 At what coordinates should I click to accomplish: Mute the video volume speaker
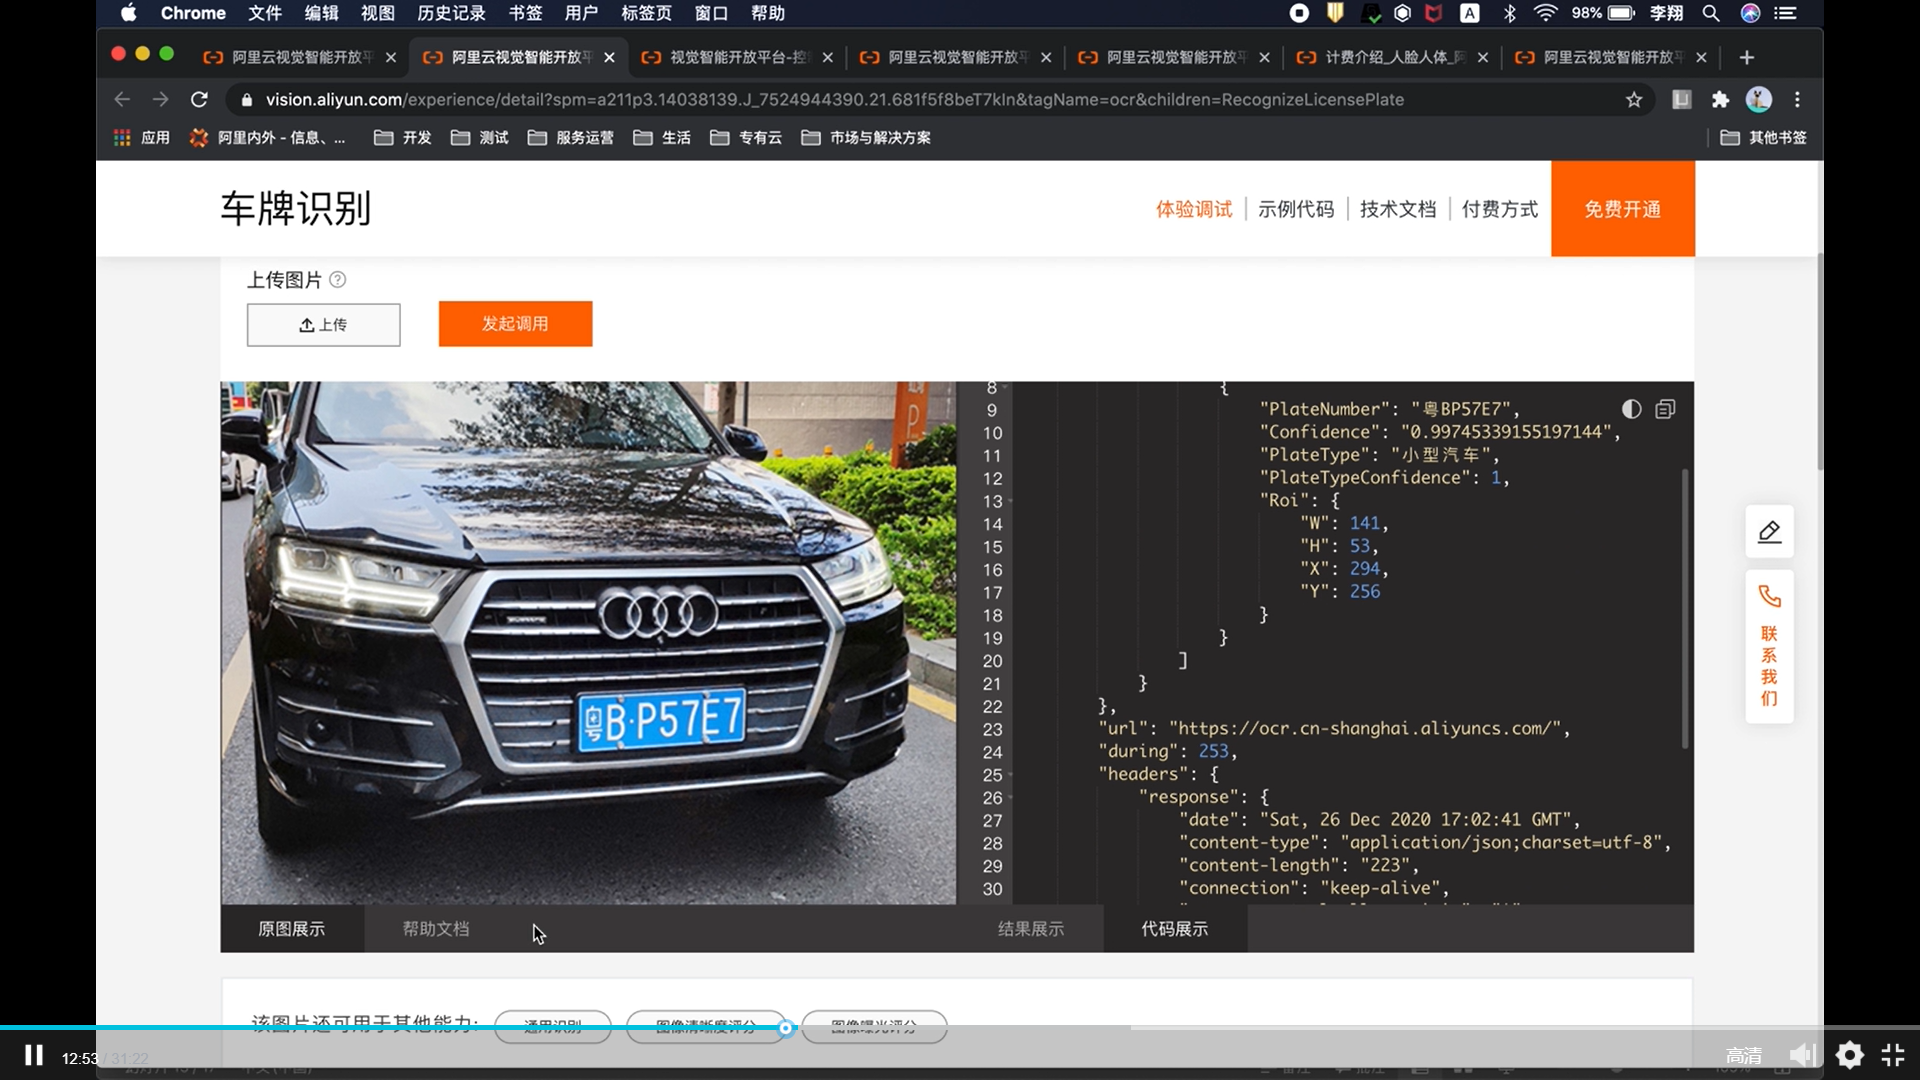coord(1802,1055)
